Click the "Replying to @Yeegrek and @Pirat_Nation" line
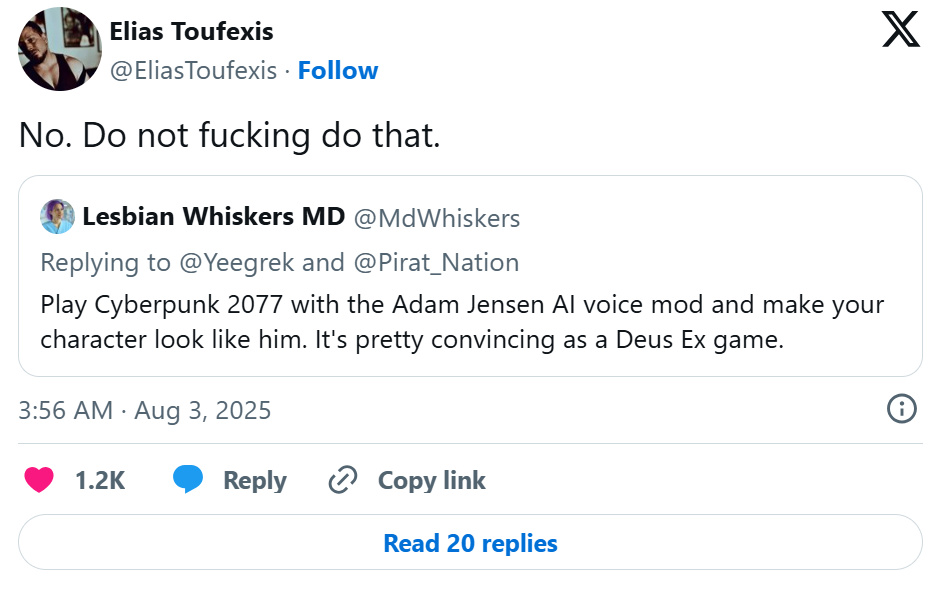 pos(280,262)
